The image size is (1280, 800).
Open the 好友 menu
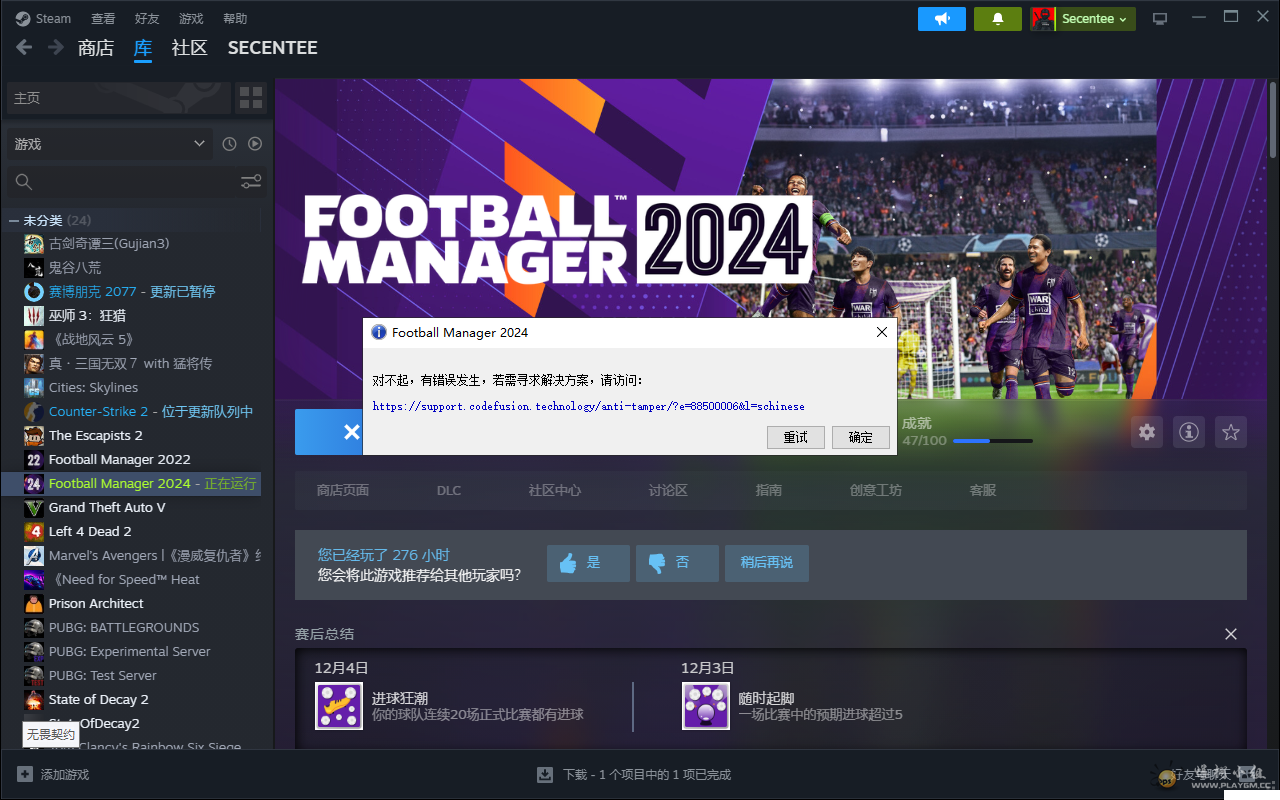(147, 18)
